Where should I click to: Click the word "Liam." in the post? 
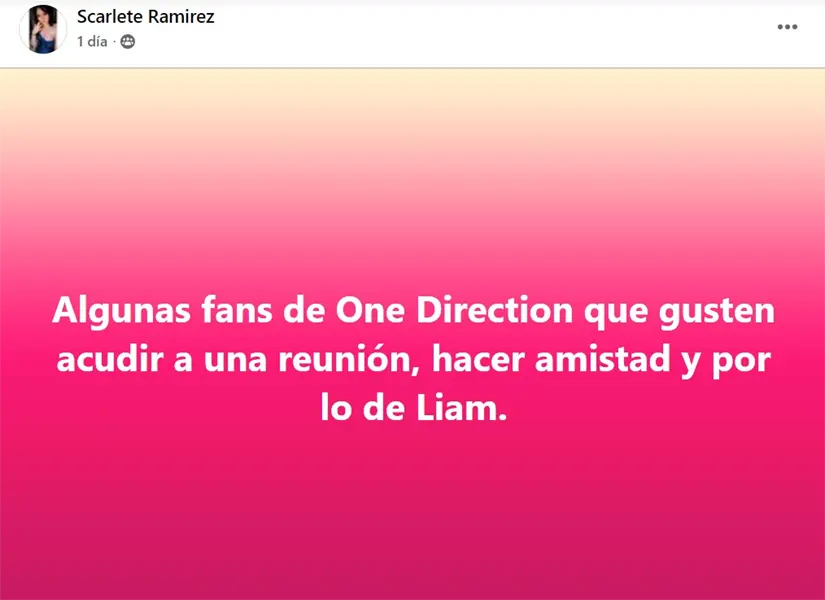pyautogui.click(x=461, y=408)
